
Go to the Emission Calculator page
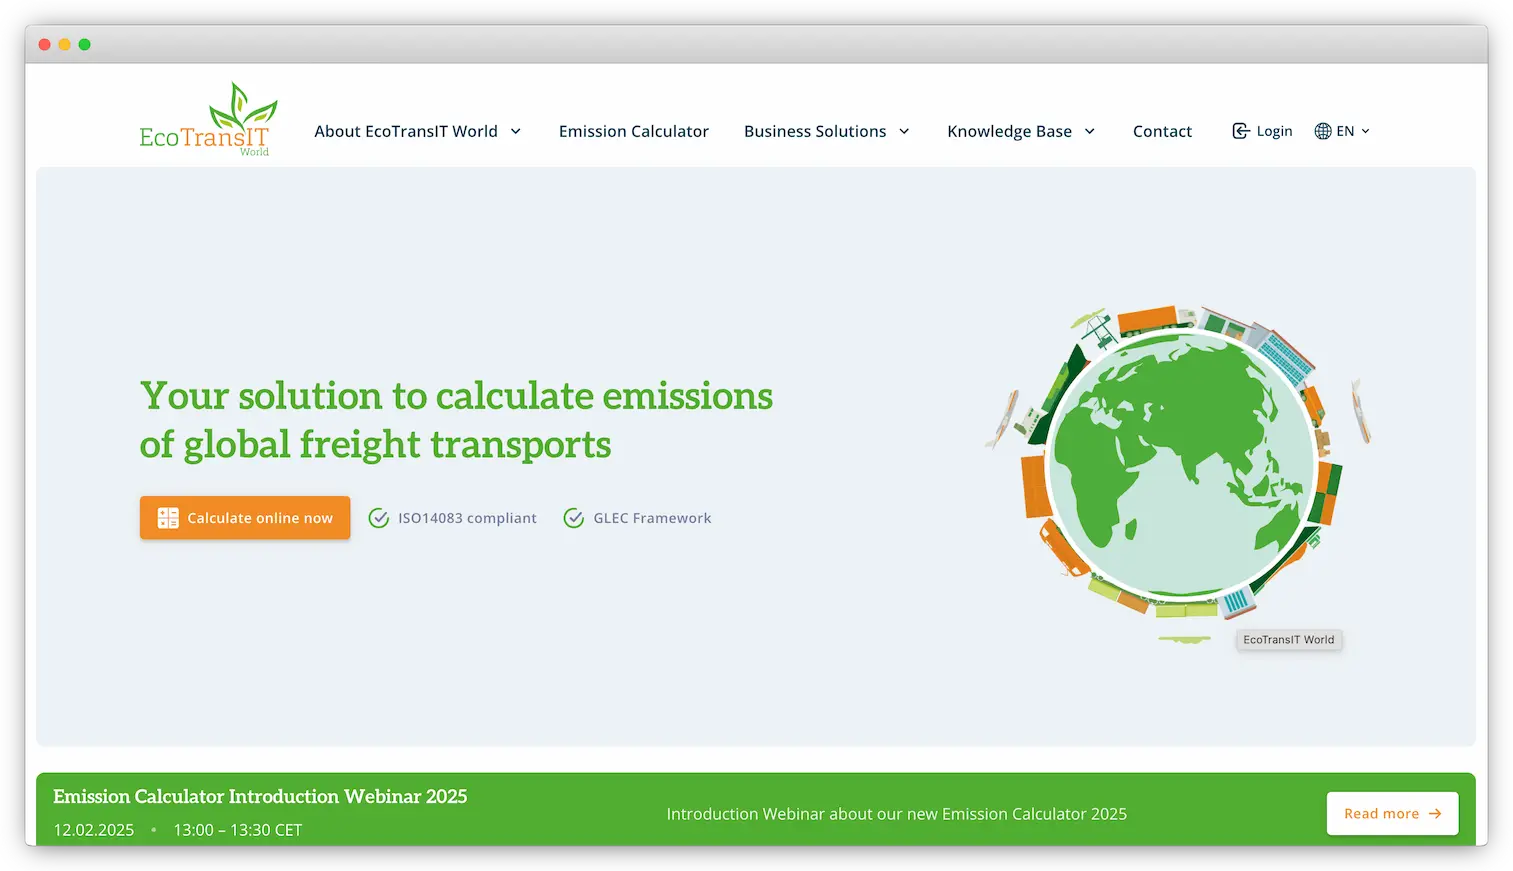click(x=633, y=131)
